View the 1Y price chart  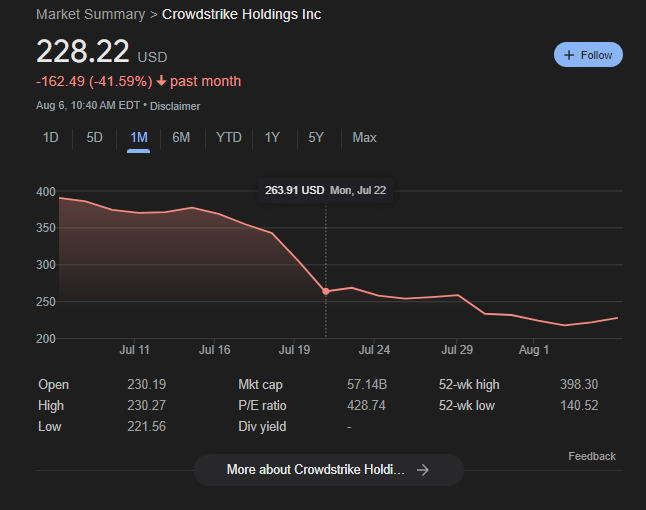(272, 137)
